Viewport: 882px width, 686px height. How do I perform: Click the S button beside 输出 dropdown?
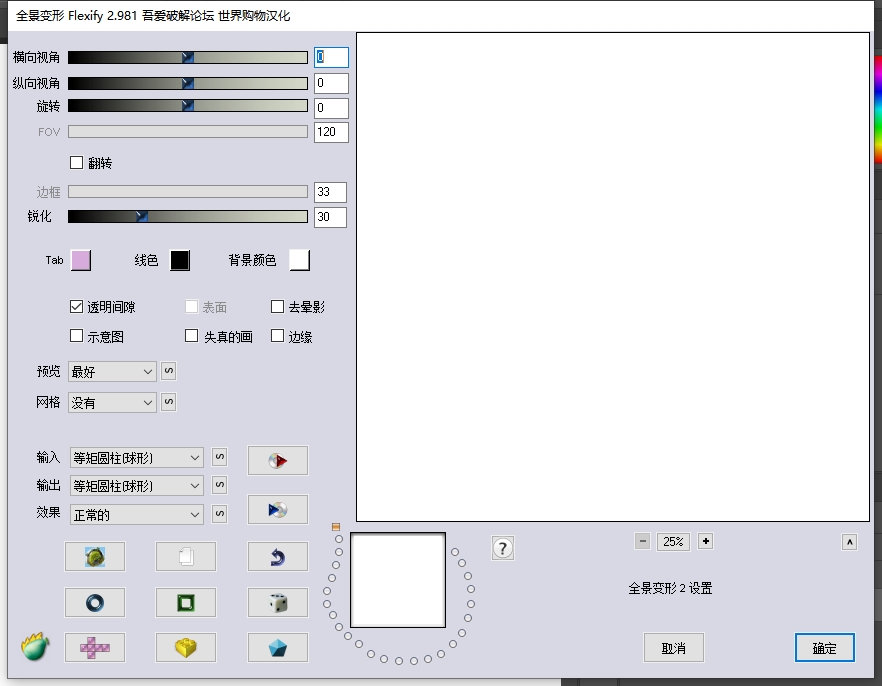click(219, 485)
